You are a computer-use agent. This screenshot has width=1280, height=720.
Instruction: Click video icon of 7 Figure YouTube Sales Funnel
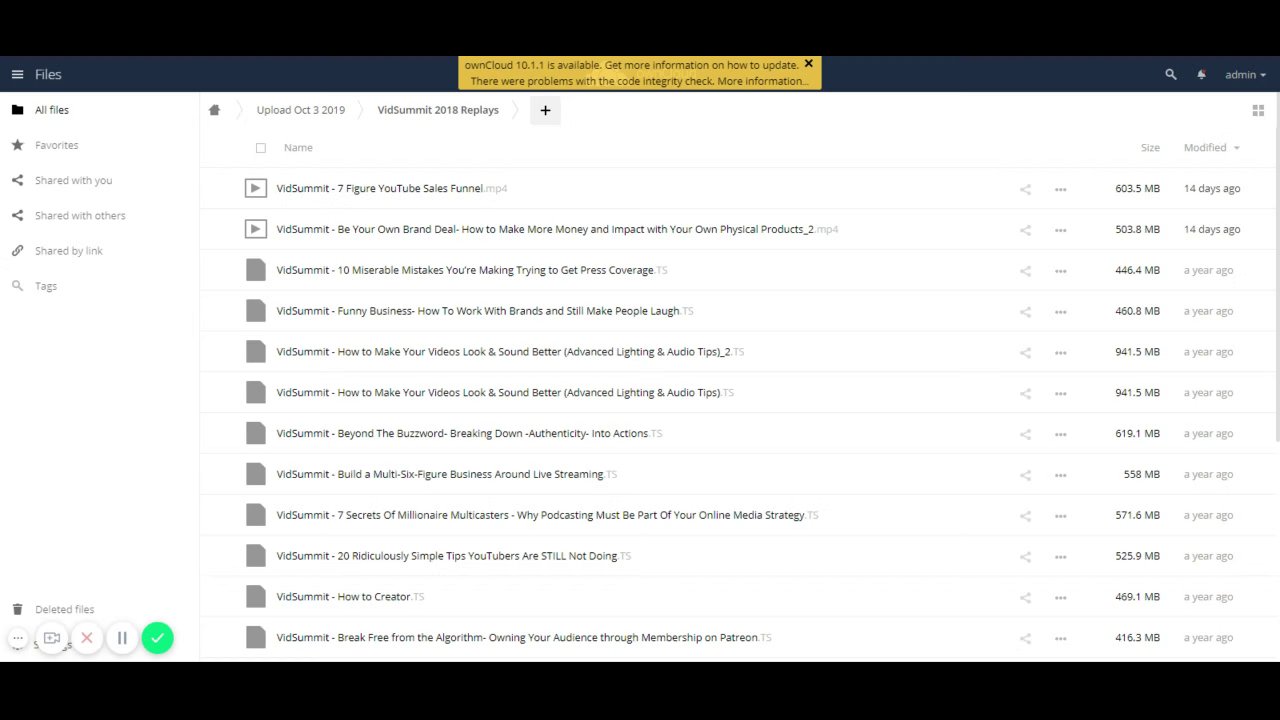tap(256, 188)
